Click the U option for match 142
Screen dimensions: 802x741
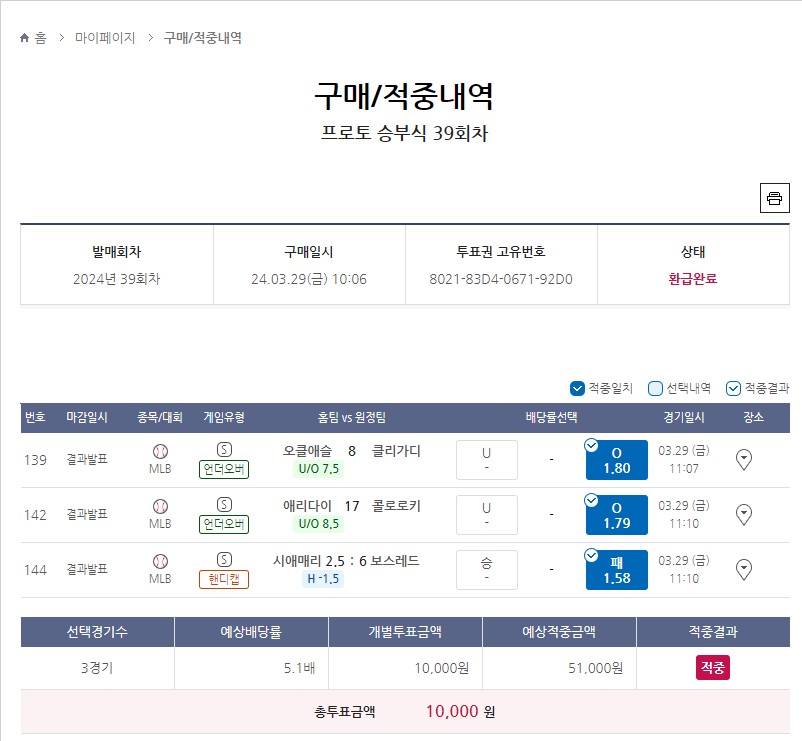click(x=486, y=514)
